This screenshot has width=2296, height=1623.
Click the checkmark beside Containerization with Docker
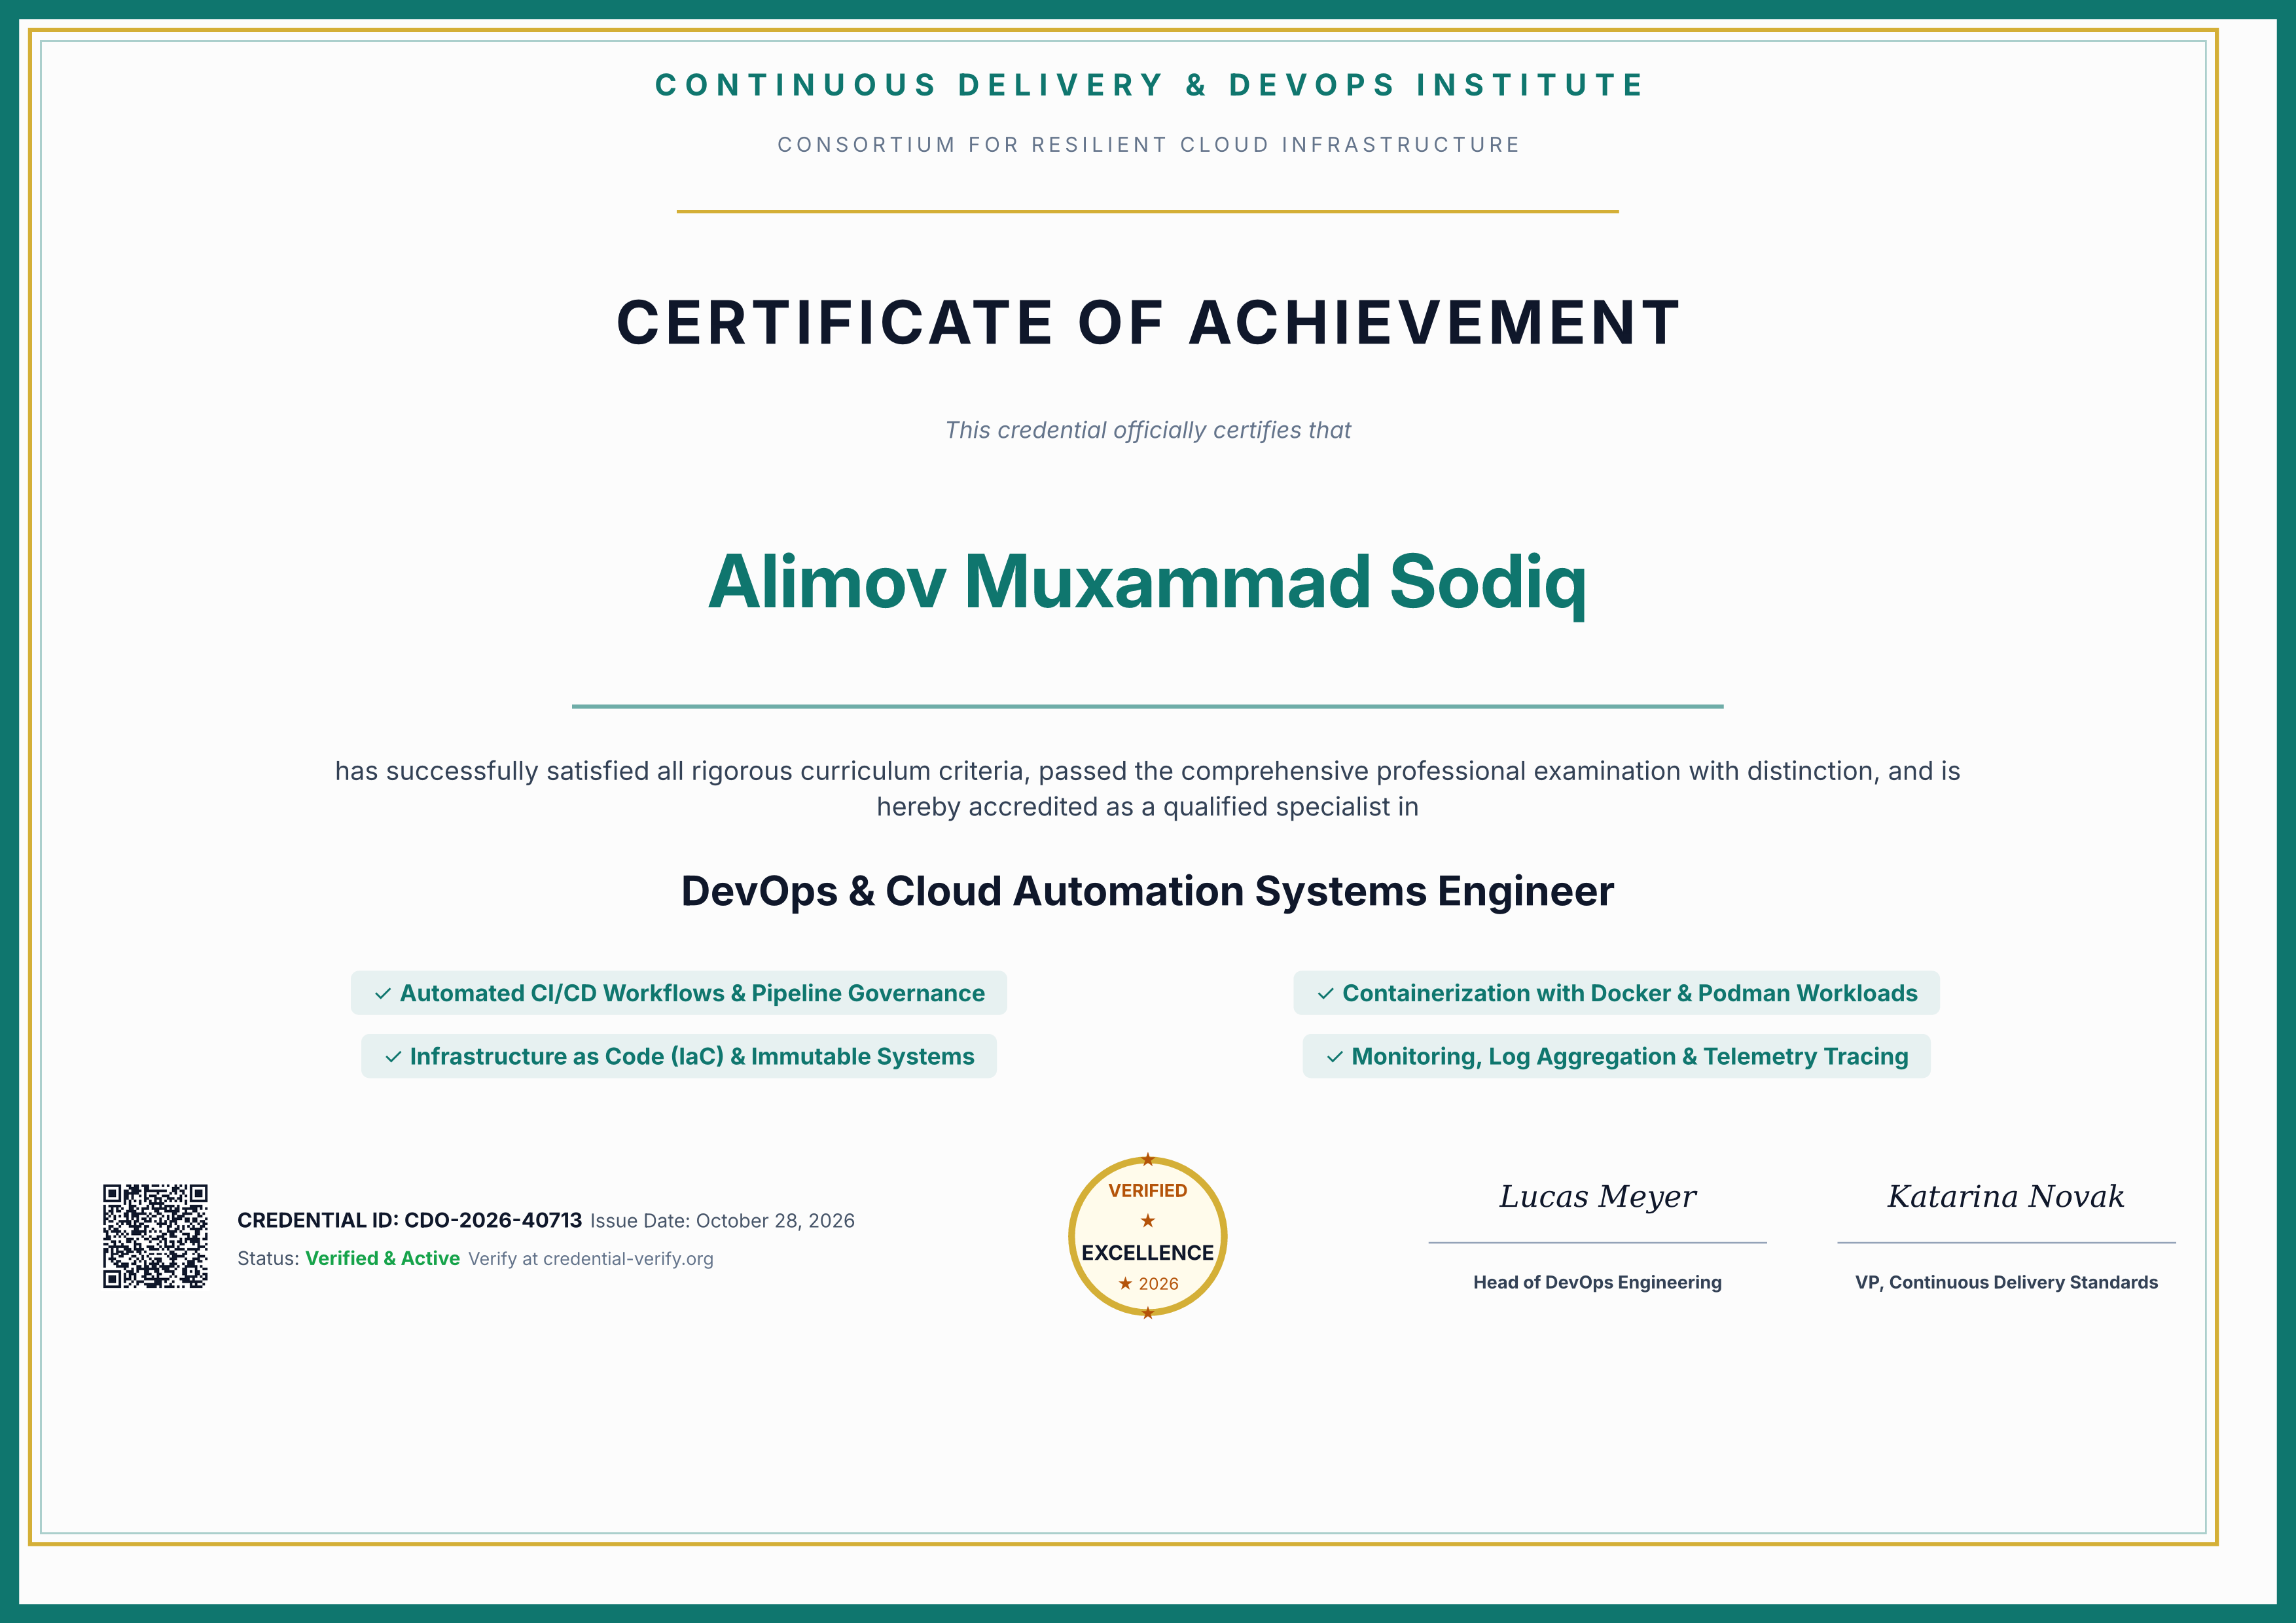[1325, 993]
